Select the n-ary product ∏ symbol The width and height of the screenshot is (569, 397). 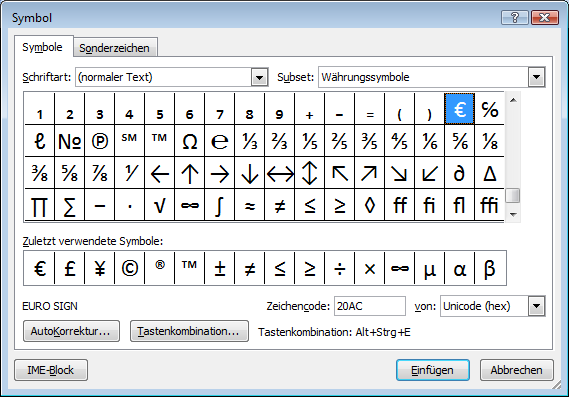coord(39,205)
